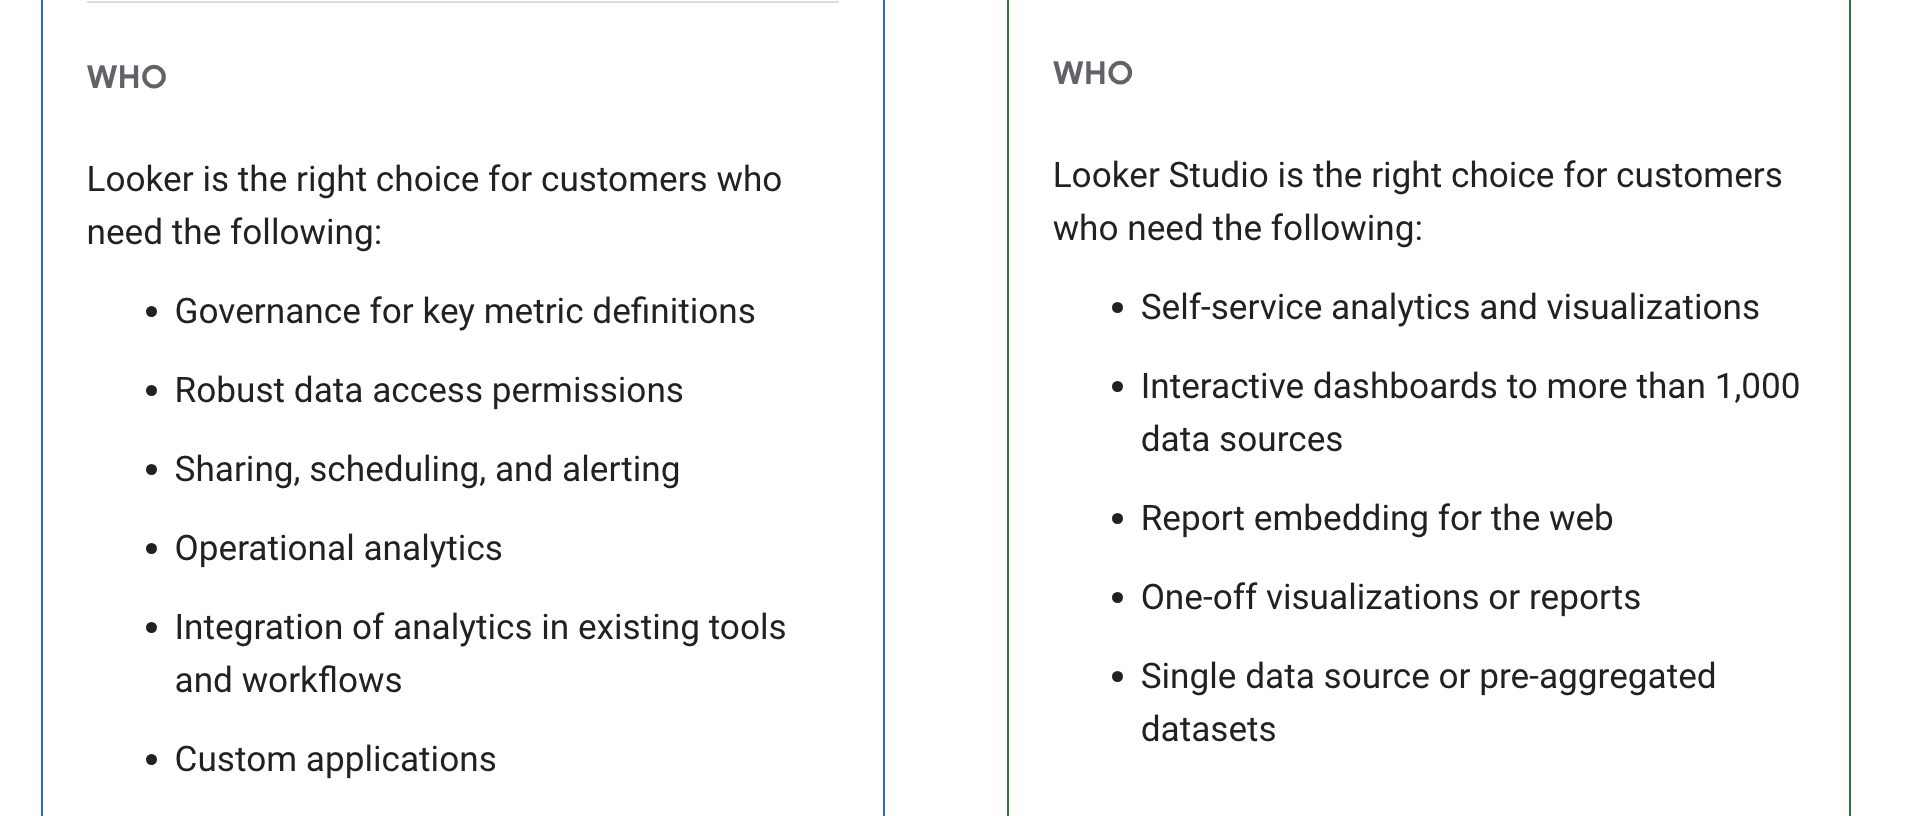Click the "Looker is the right choice" paragraph
Viewport: 1906px width, 816px height.
pos(434,205)
